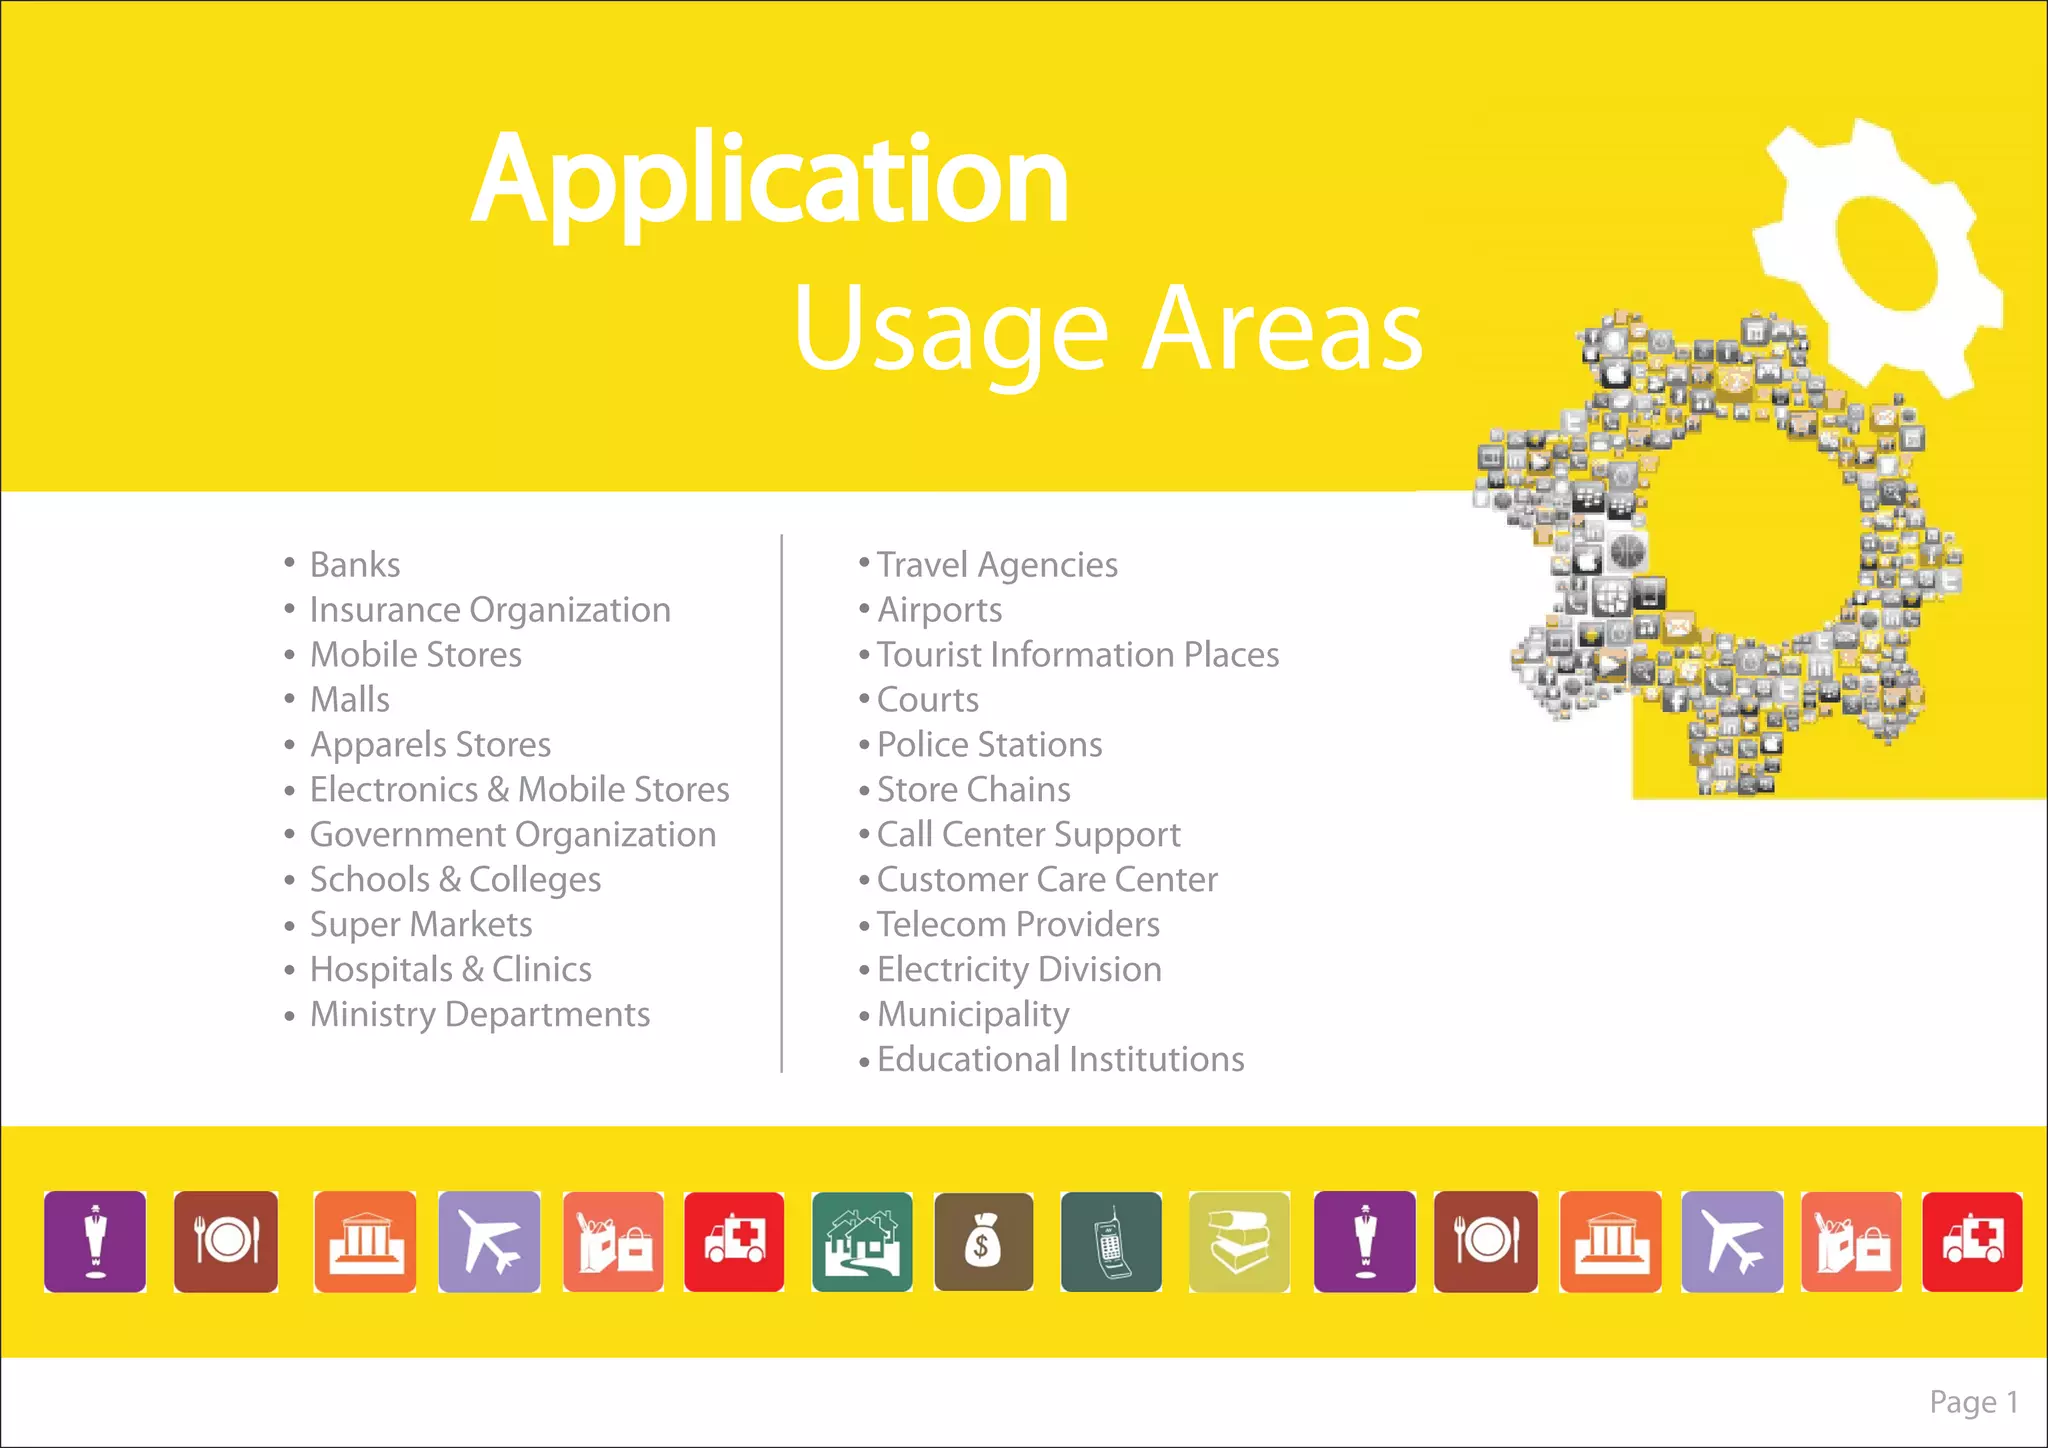Select 'Insurance Organization' in the list
Viewport: 2048px width, 1448px height.
[x=490, y=610]
